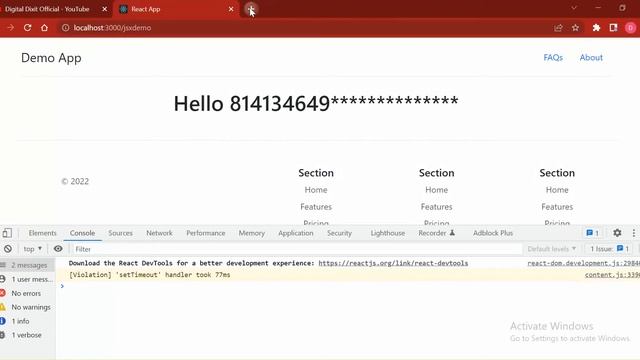This screenshot has height=360, width=640.
Task: Switch to the Adblock Plus DevTools tab
Action: click(x=493, y=233)
